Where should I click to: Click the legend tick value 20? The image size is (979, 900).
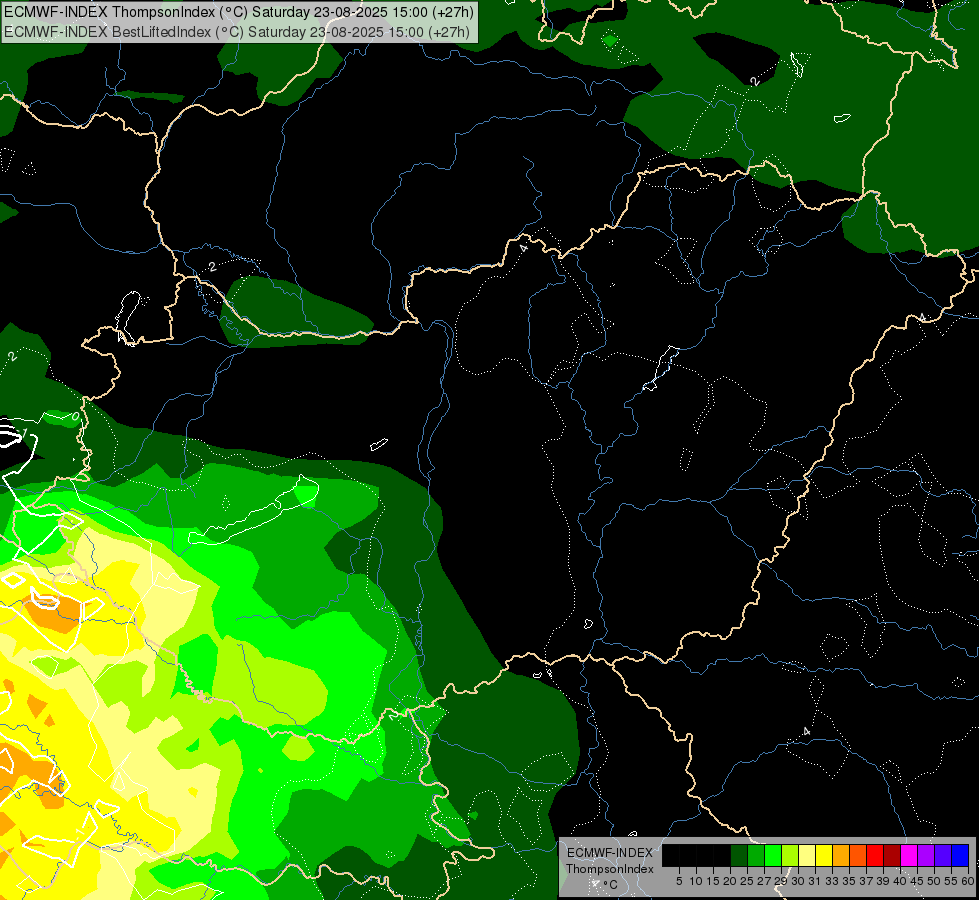click(730, 881)
